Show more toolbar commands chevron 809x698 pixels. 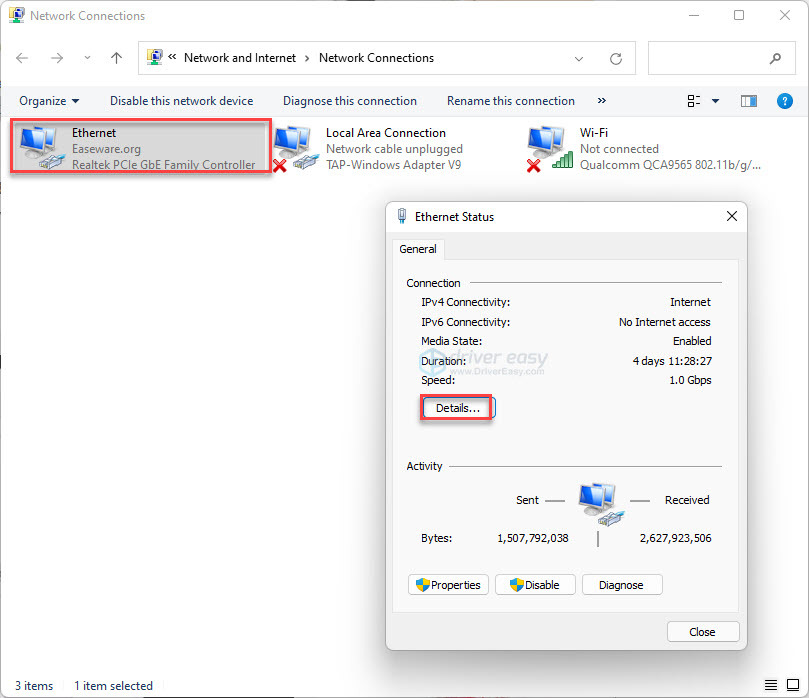pos(602,101)
